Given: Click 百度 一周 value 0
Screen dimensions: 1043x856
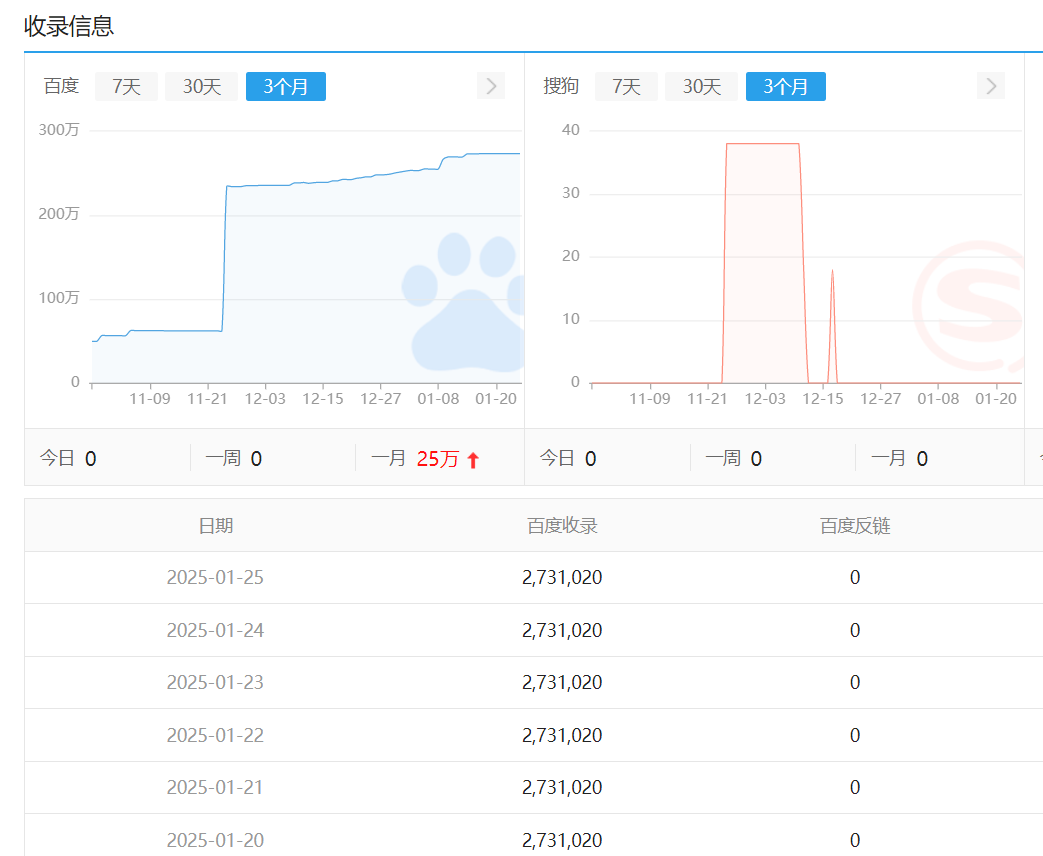Looking at the screenshot, I should (x=256, y=459).
